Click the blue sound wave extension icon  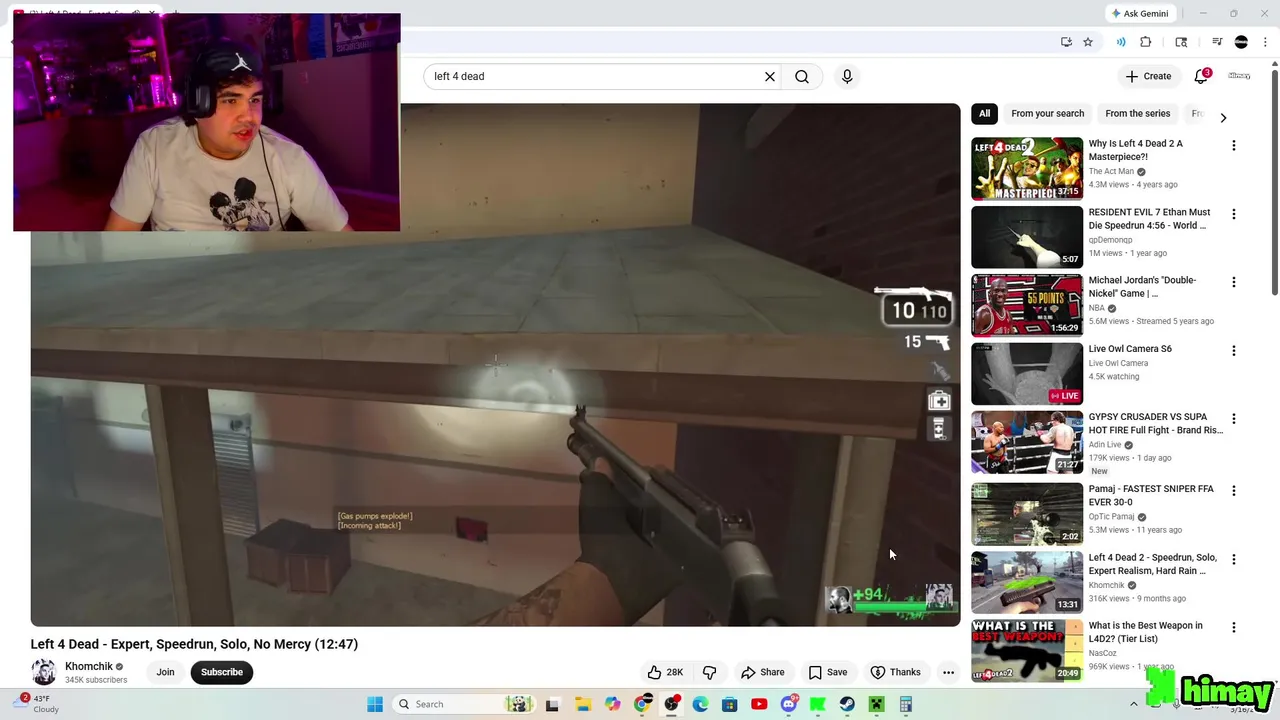1121,42
